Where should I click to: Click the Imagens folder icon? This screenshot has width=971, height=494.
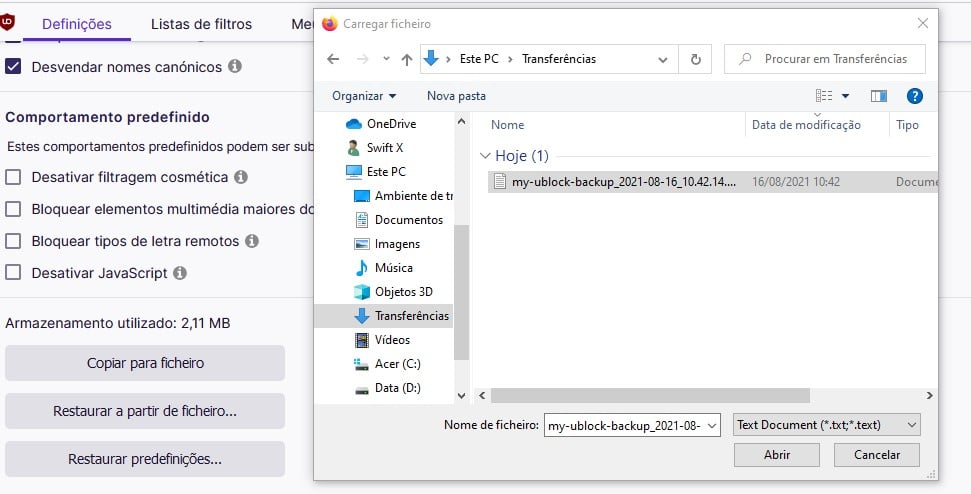pos(362,244)
